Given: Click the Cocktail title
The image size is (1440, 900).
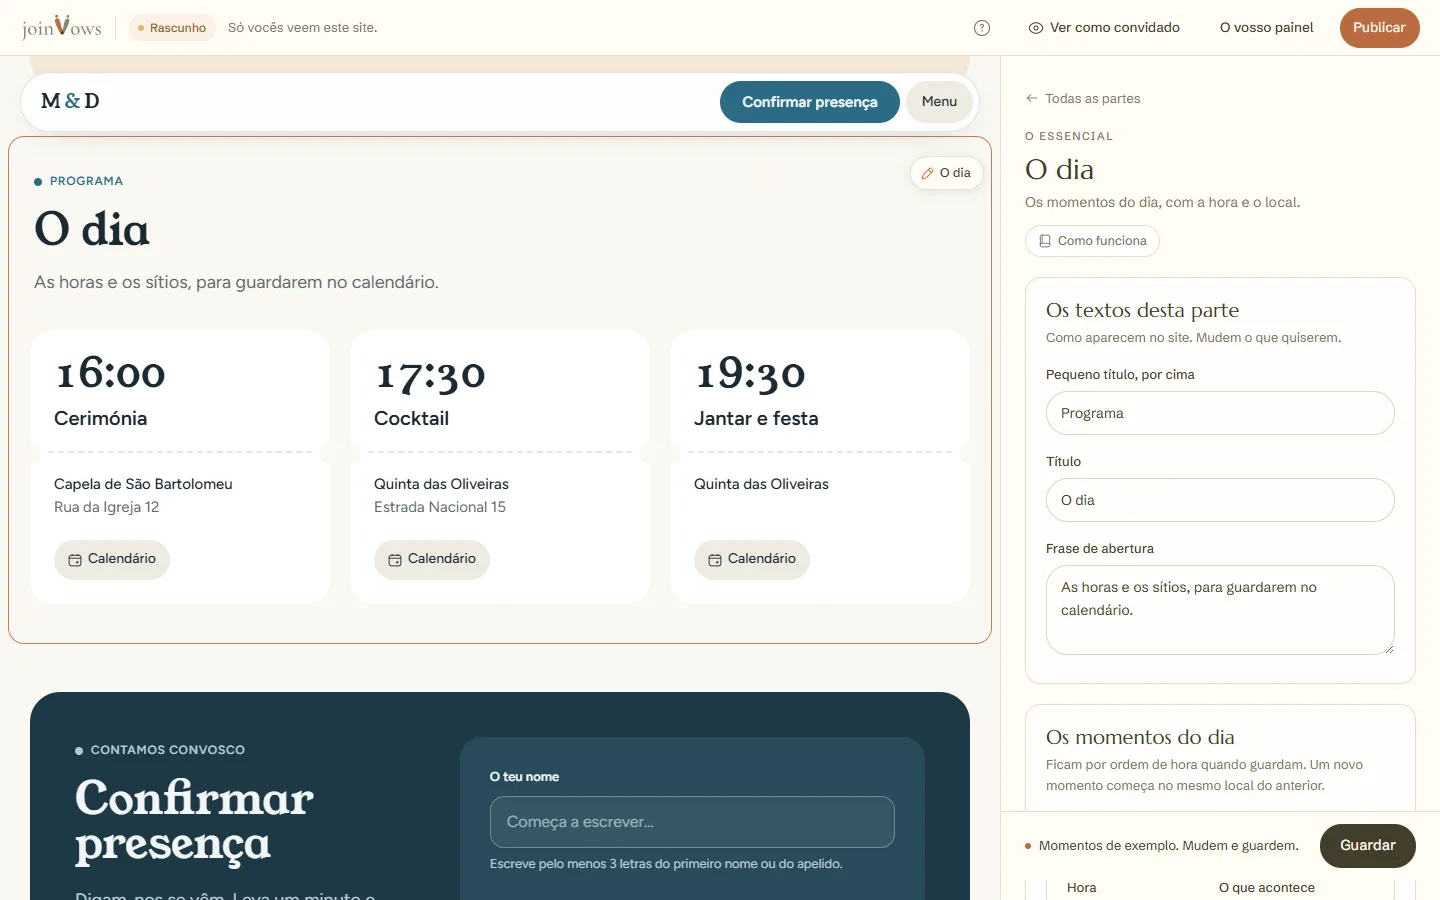Looking at the screenshot, I should (411, 419).
